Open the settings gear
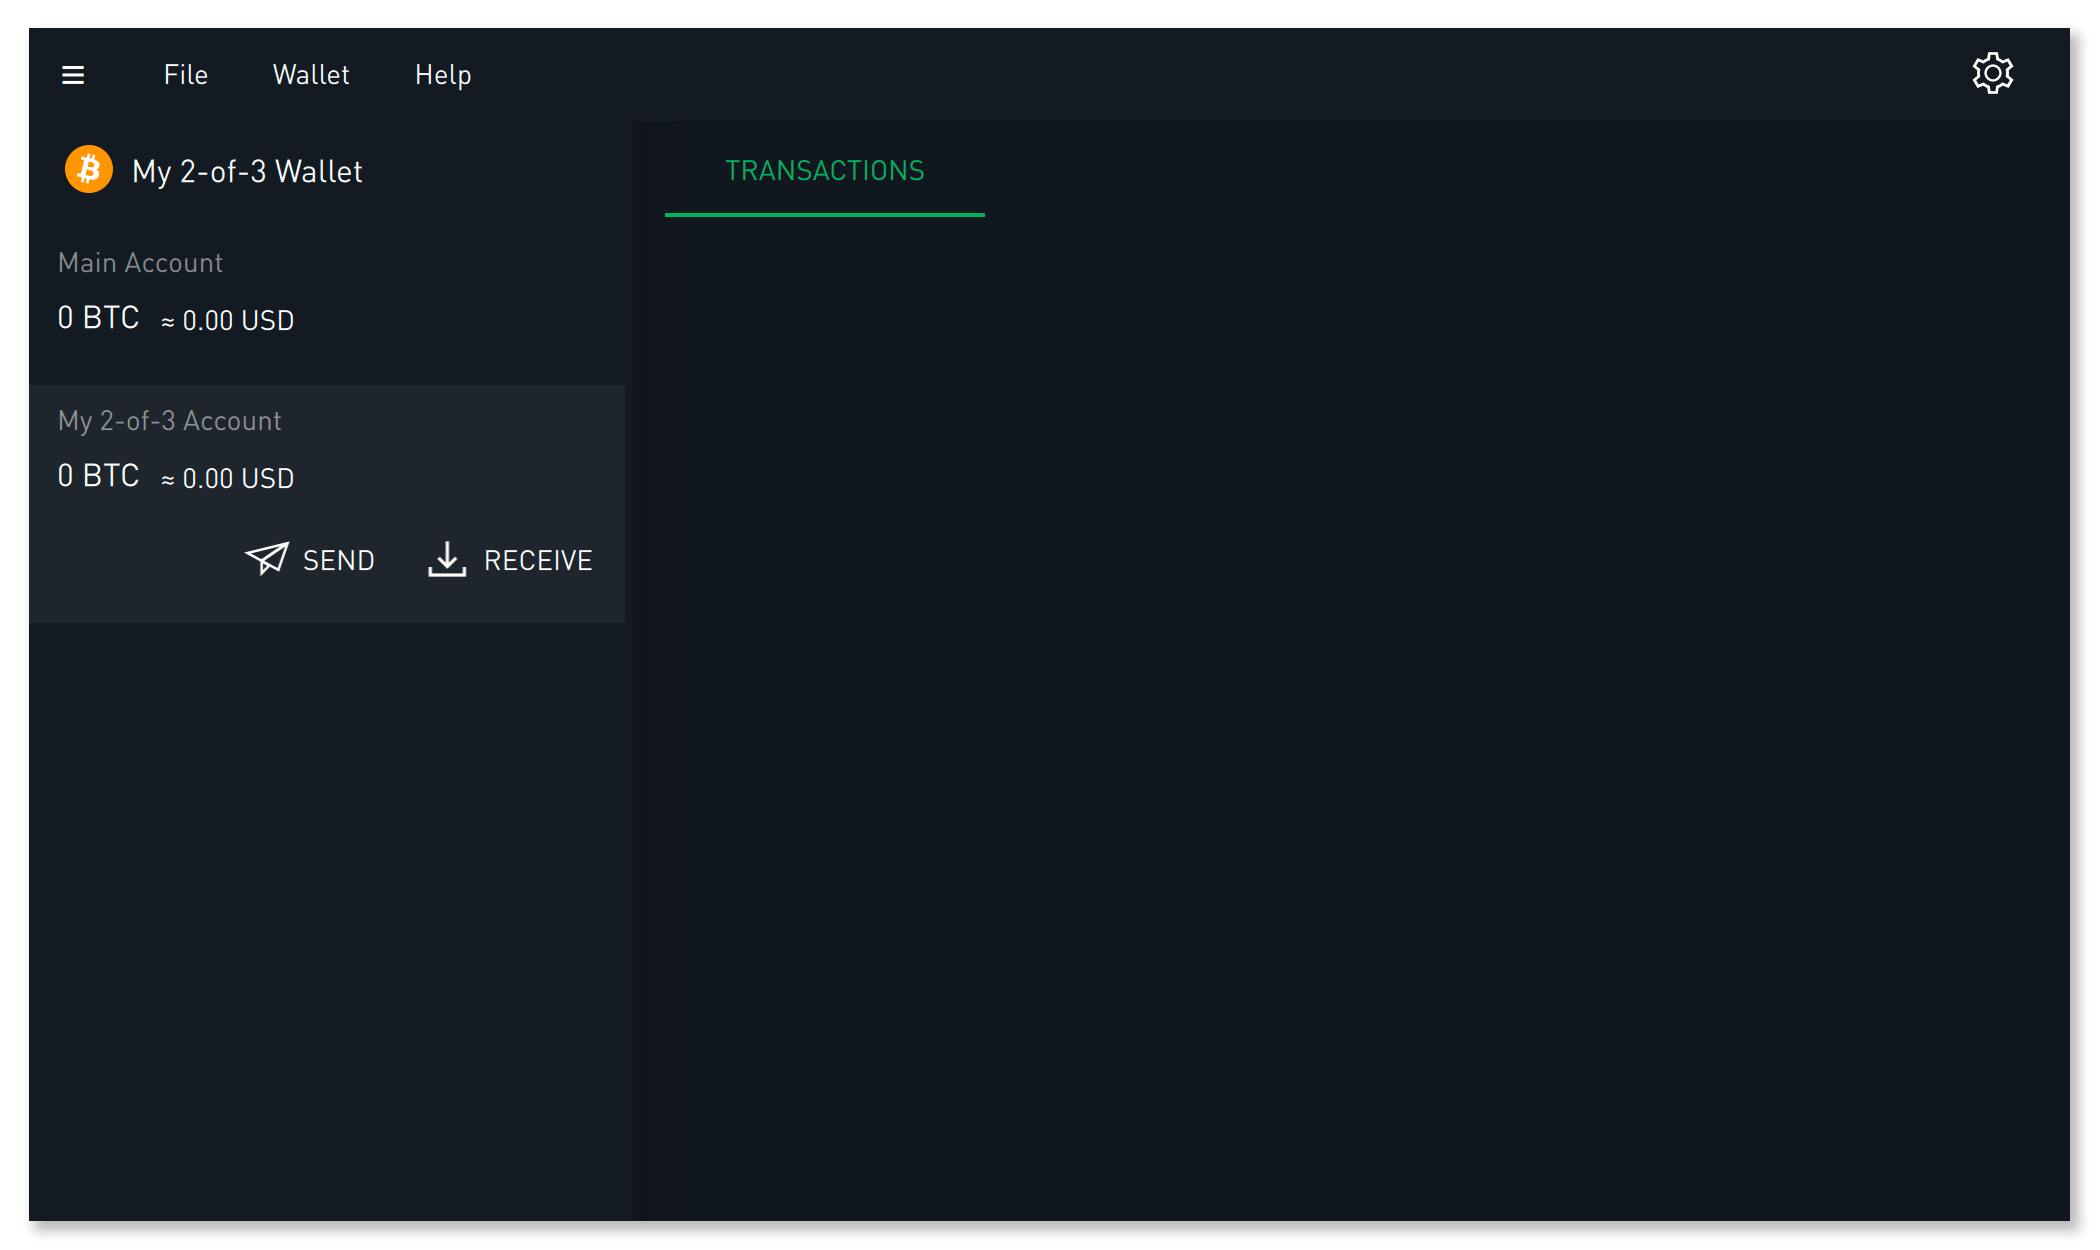 (1992, 73)
